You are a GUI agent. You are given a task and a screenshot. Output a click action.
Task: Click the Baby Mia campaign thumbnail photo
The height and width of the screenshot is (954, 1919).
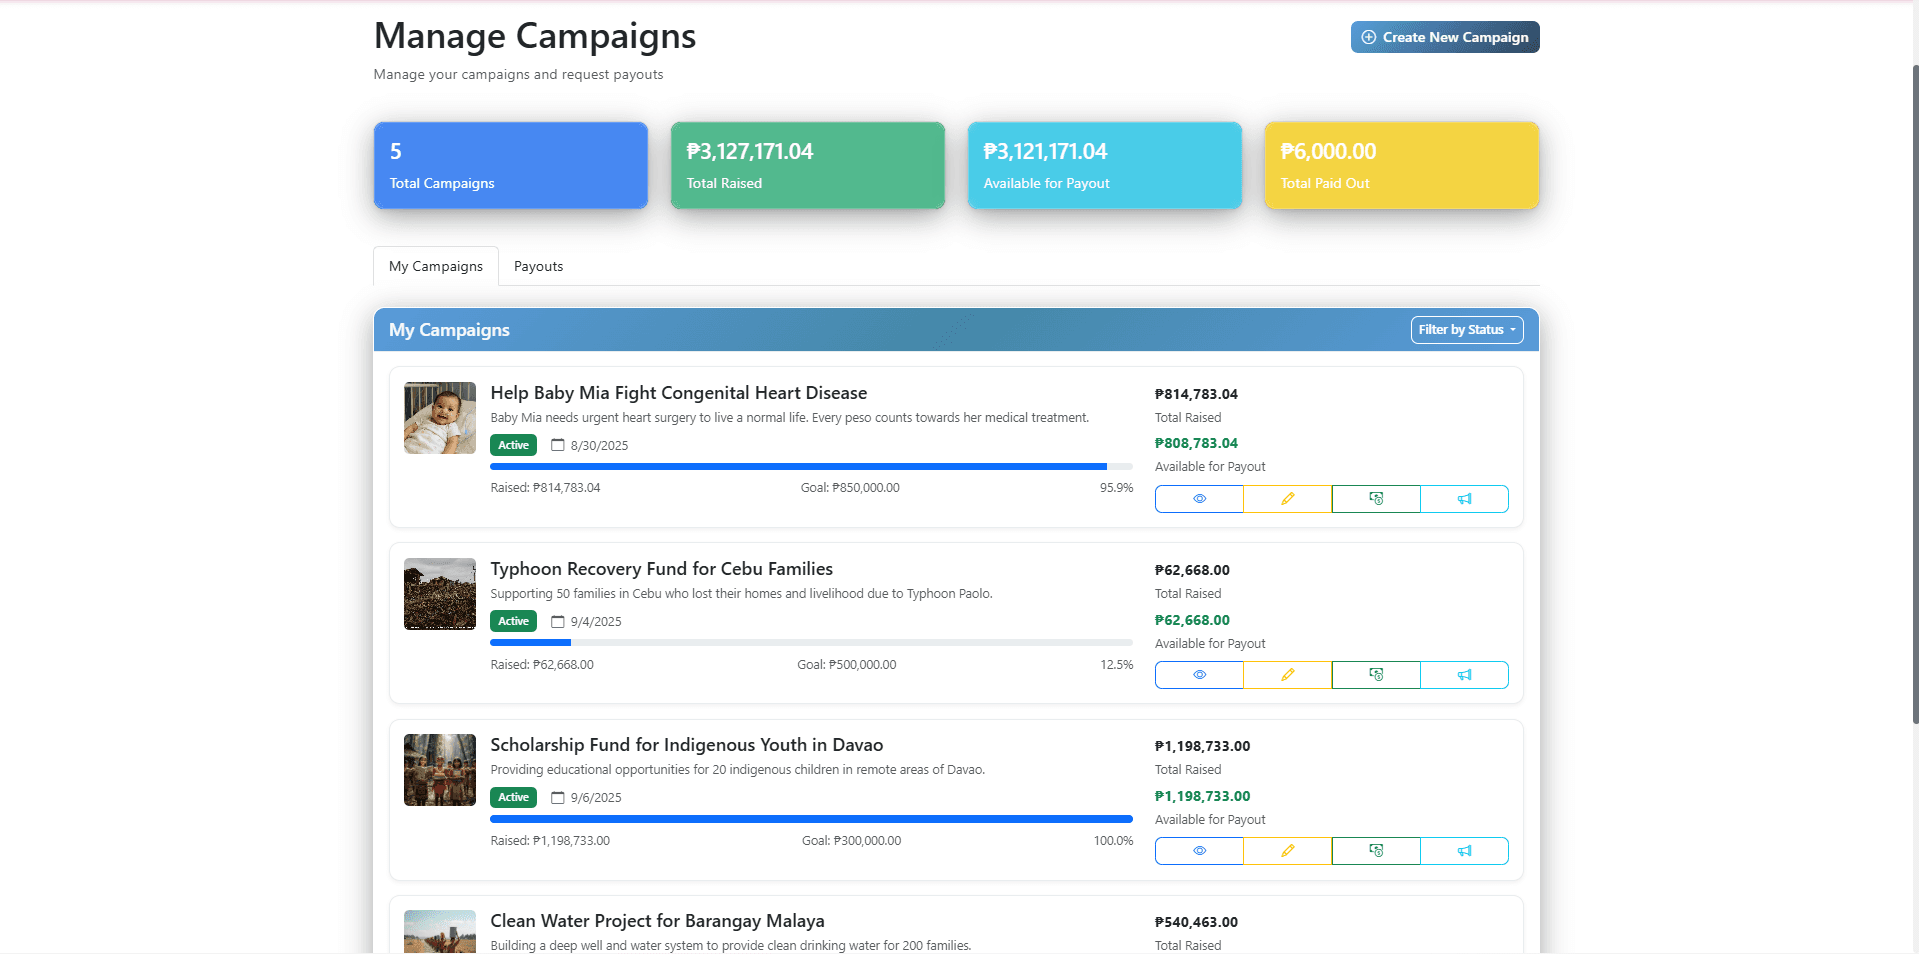[x=440, y=418]
